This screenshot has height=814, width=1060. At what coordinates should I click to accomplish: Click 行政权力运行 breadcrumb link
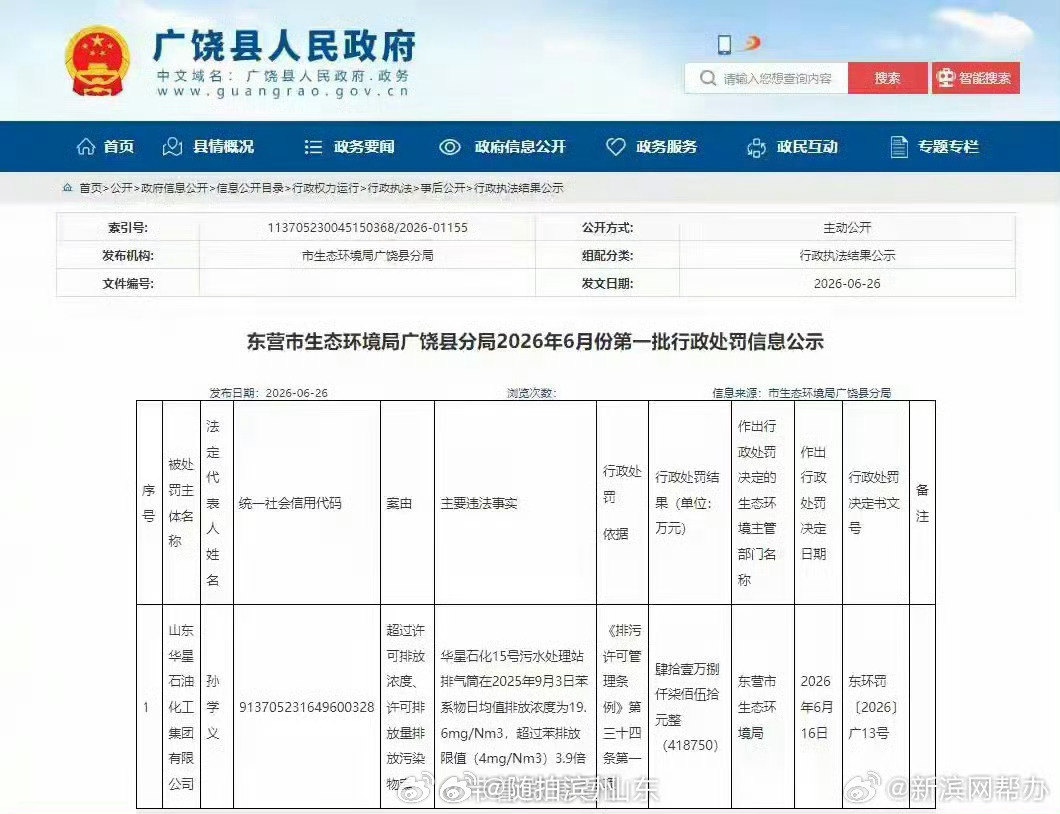(x=326, y=188)
